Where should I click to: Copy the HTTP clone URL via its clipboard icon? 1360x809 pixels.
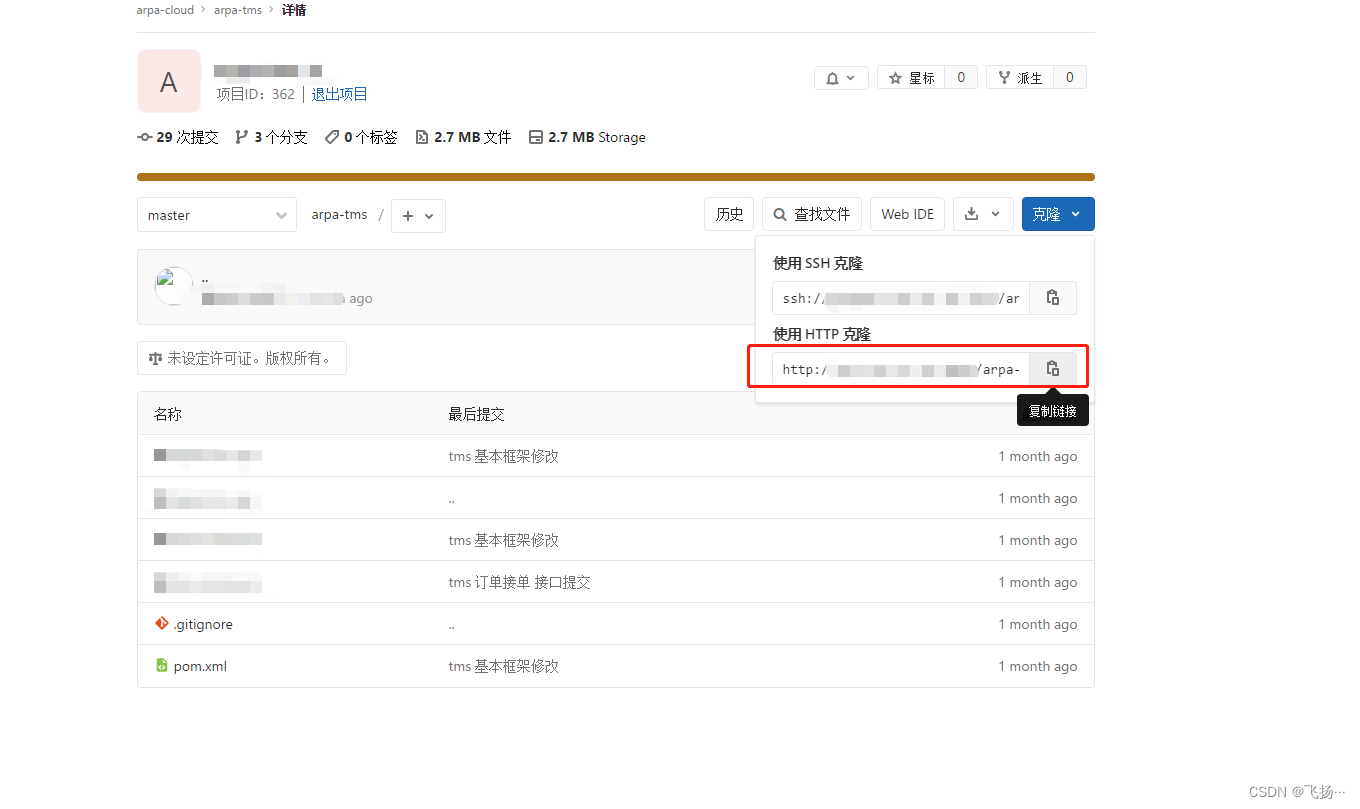point(1052,368)
